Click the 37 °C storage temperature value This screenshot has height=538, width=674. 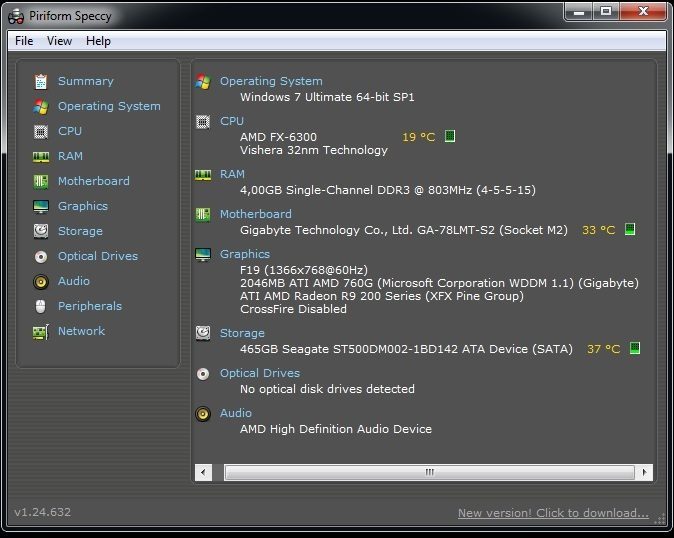click(x=604, y=349)
